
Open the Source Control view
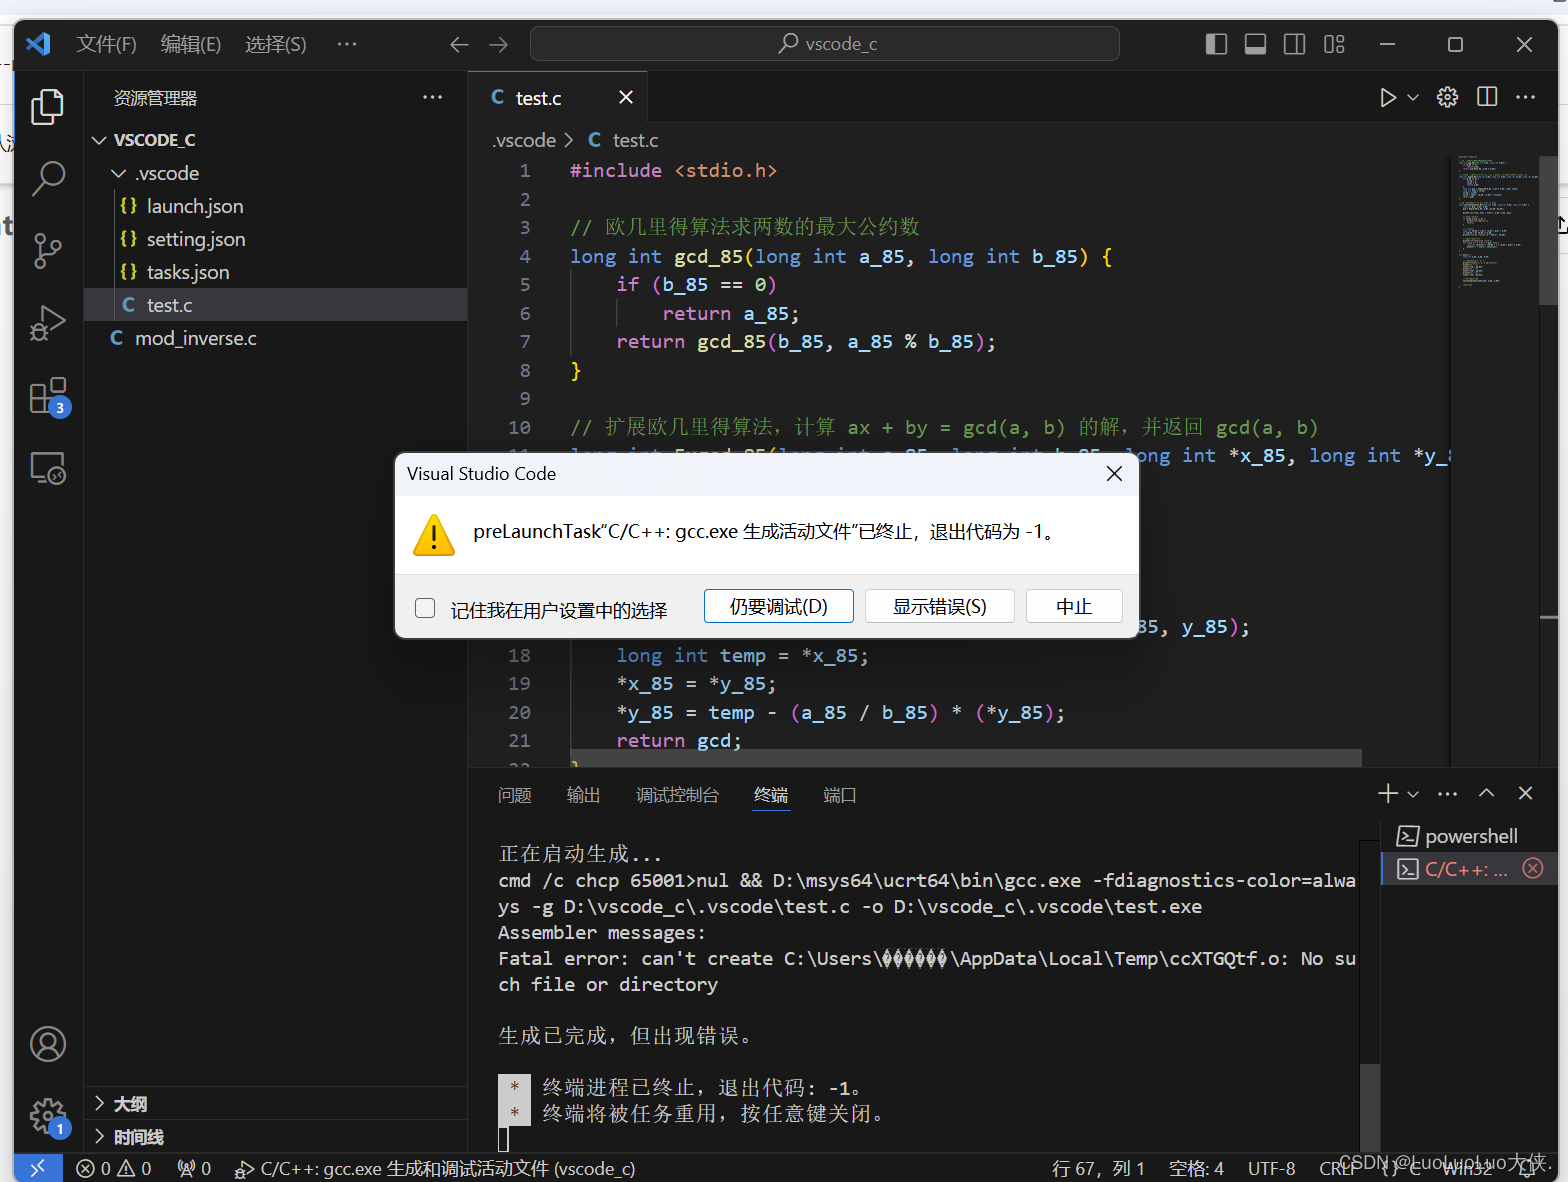pyautogui.click(x=47, y=250)
